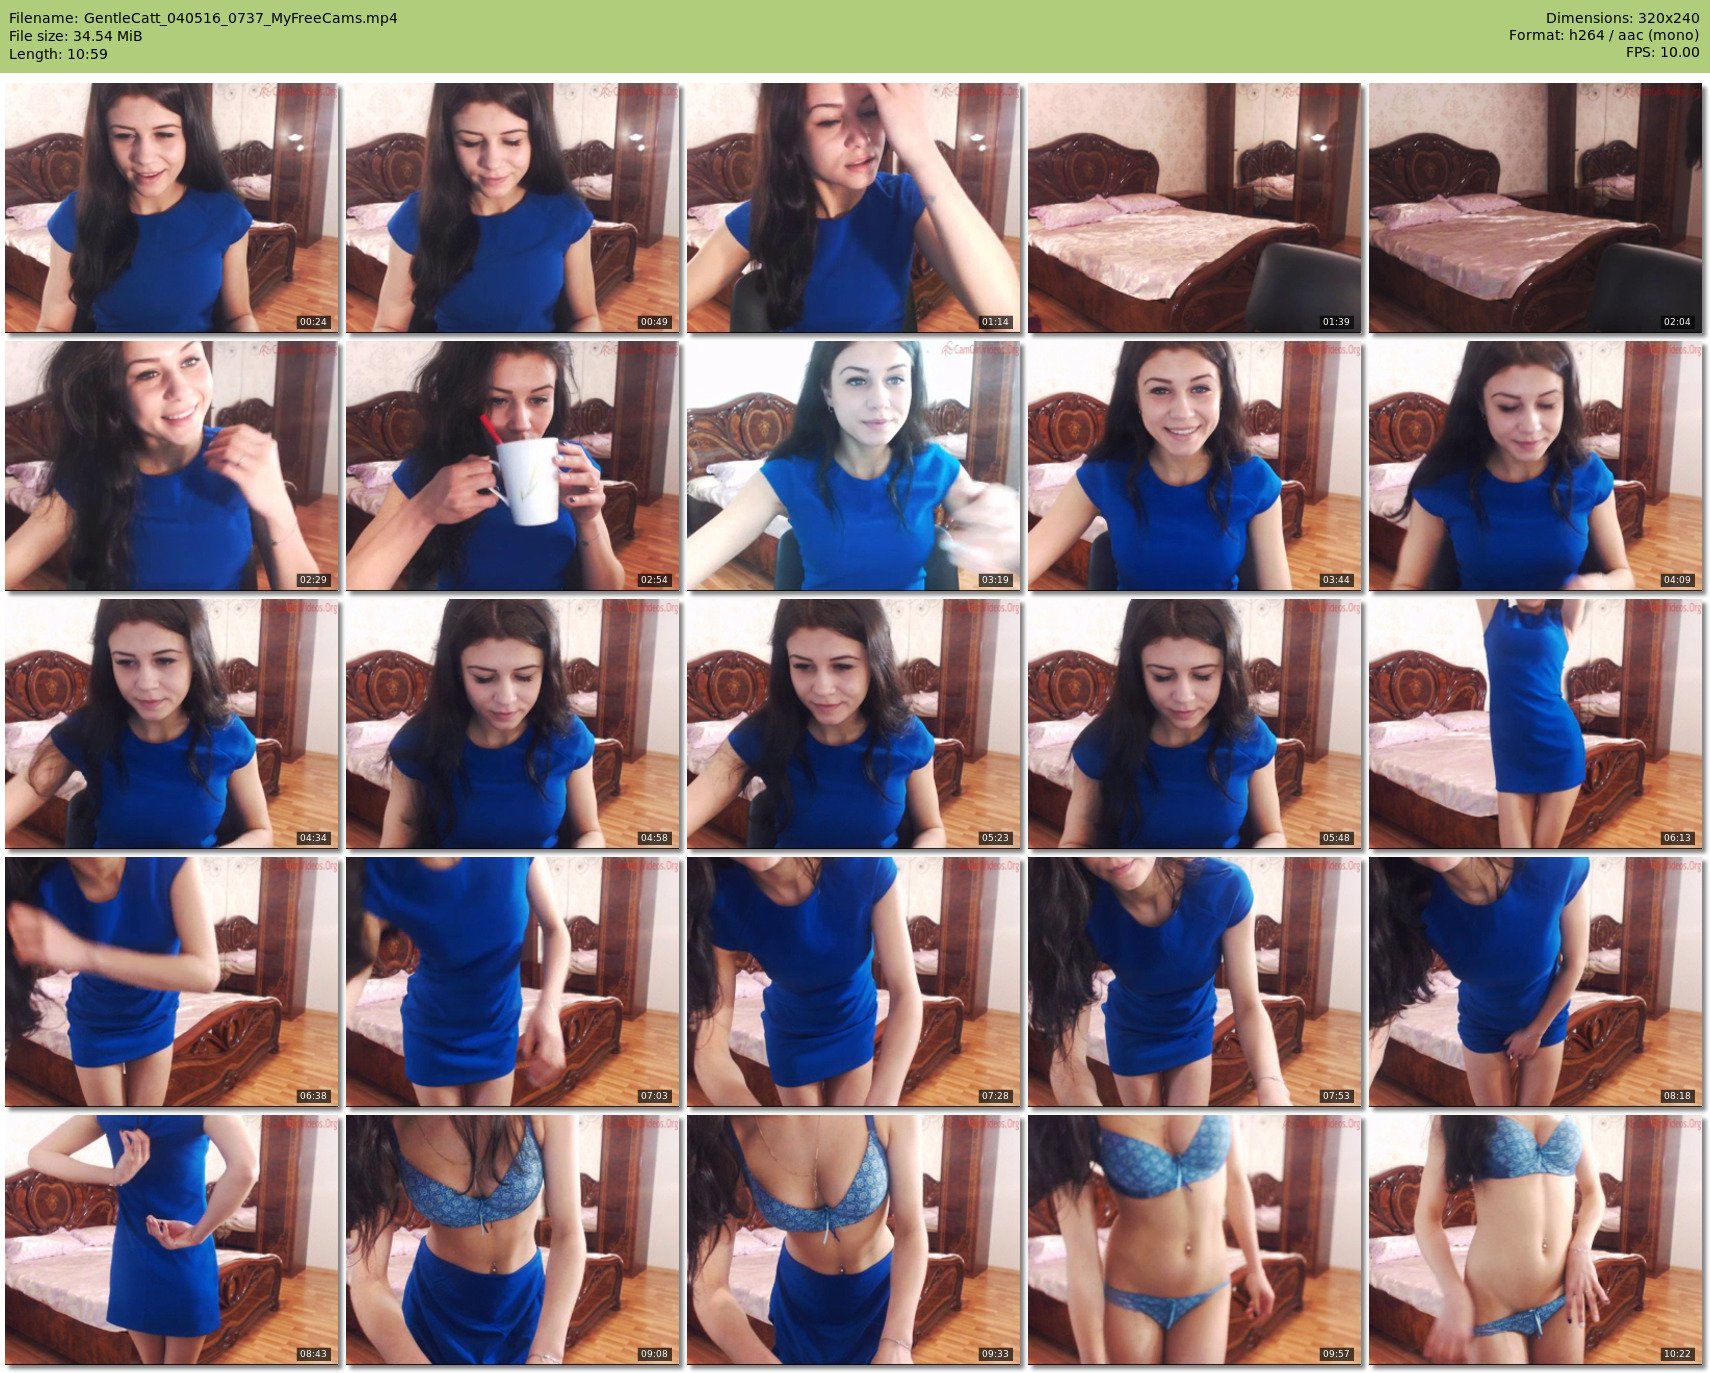
Task: Open the white mug frame stamped 02:54
Action: (x=513, y=466)
